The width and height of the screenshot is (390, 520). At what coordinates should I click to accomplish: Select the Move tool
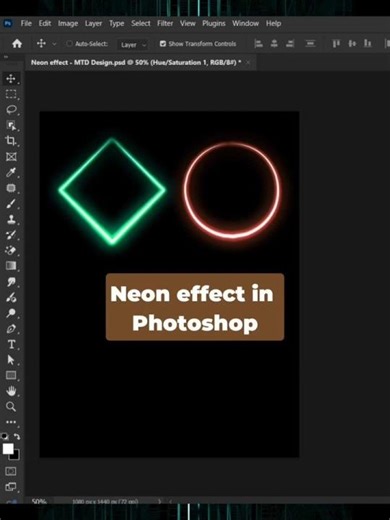click(x=11, y=79)
